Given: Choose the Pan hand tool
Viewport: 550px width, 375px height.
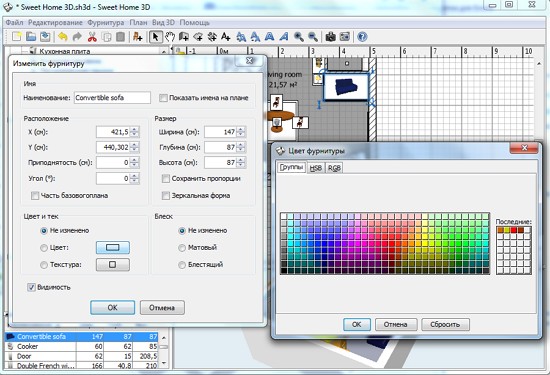Looking at the screenshot, I should [170, 36].
